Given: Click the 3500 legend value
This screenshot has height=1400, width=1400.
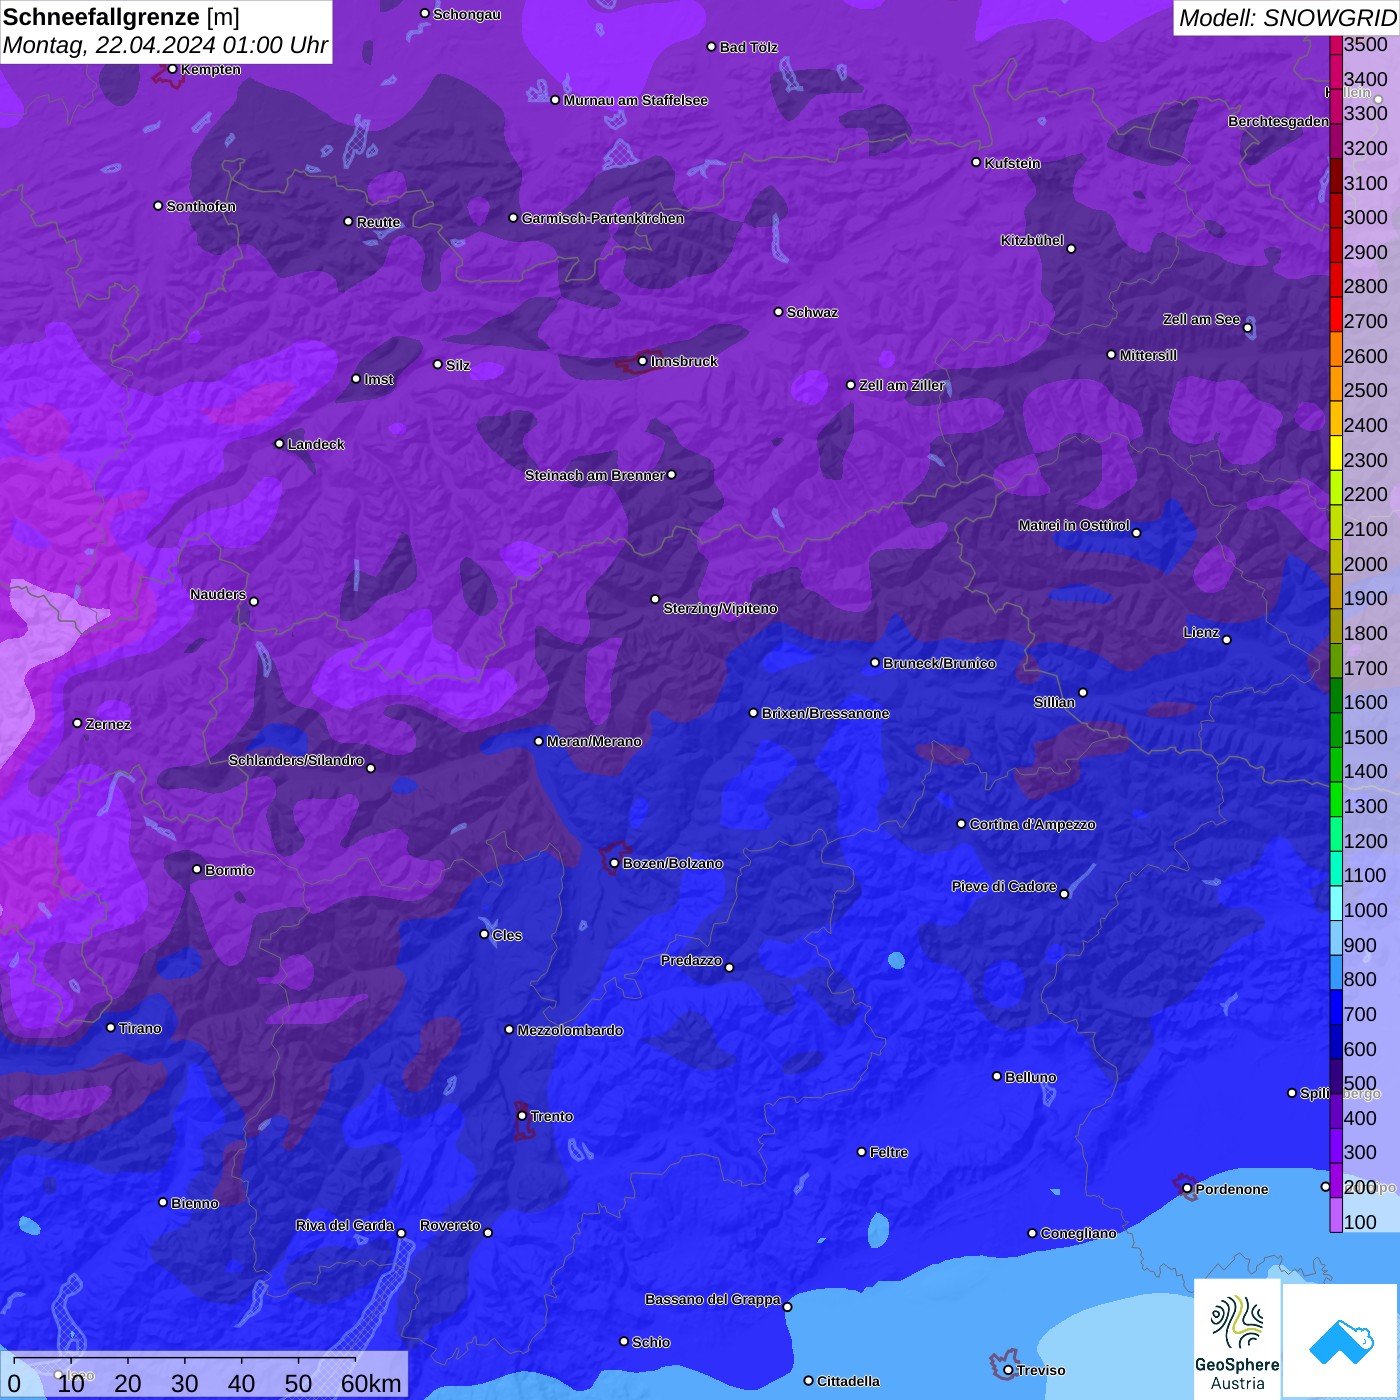Looking at the screenshot, I should (x=1365, y=45).
